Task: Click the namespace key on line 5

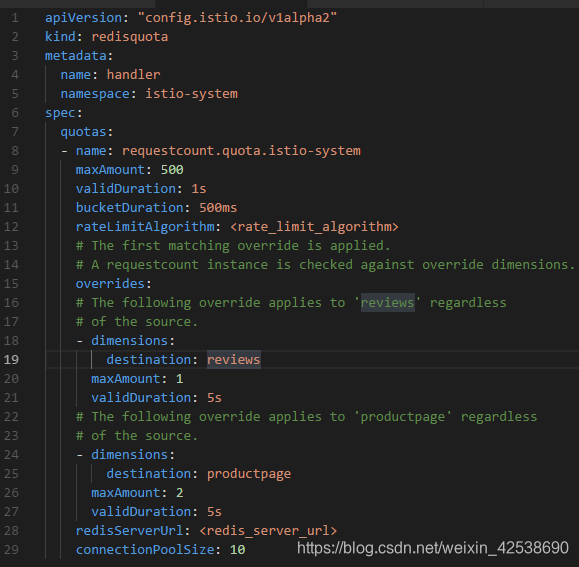Action: [x=95, y=94]
